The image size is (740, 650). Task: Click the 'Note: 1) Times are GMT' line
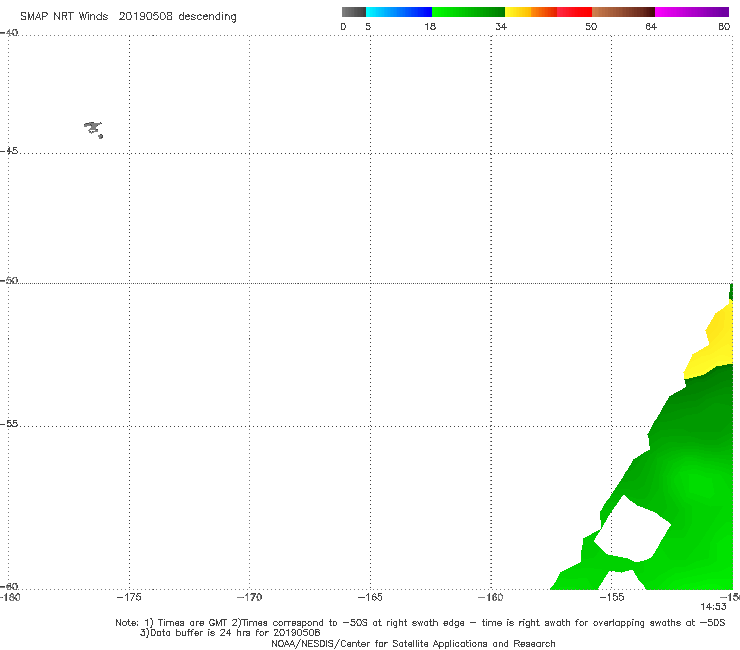[x=420, y=623]
